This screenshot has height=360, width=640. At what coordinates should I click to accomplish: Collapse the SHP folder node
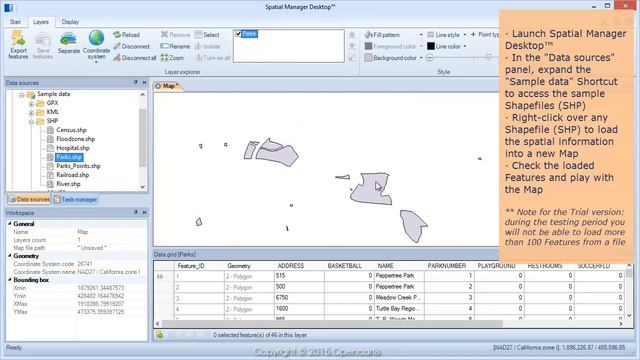[31, 122]
